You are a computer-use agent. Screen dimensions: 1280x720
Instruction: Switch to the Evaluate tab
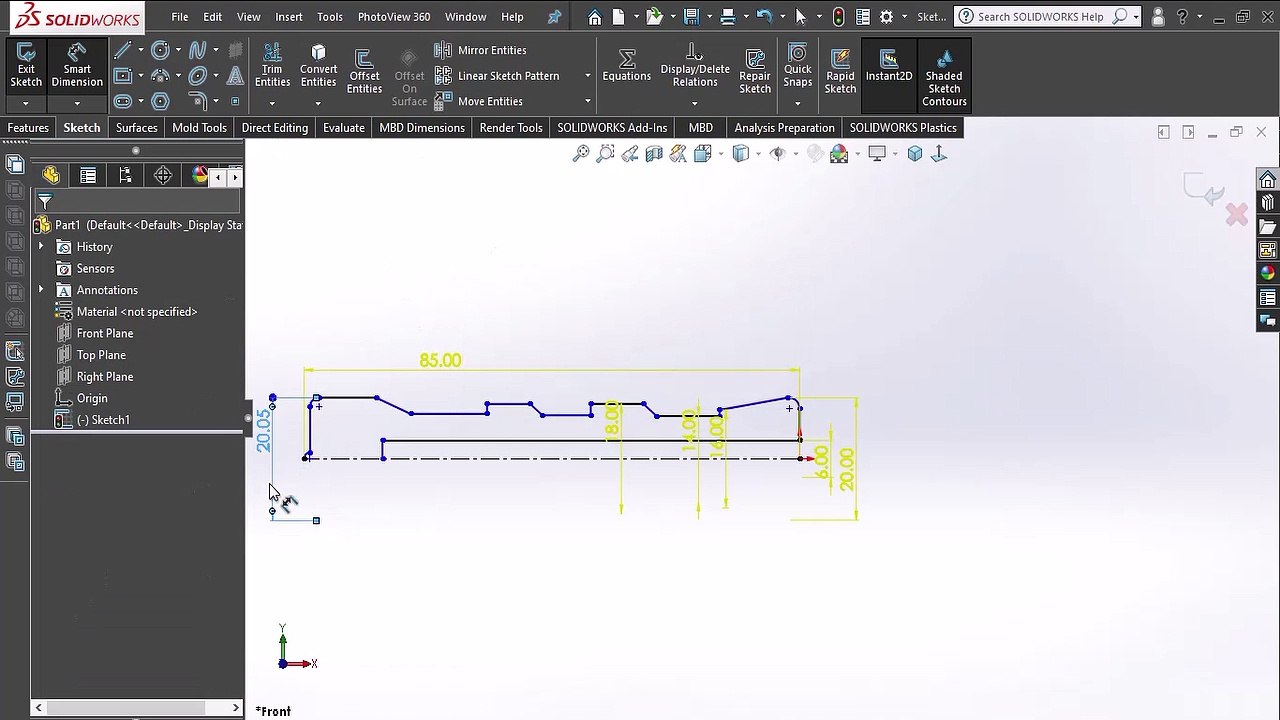(x=343, y=128)
